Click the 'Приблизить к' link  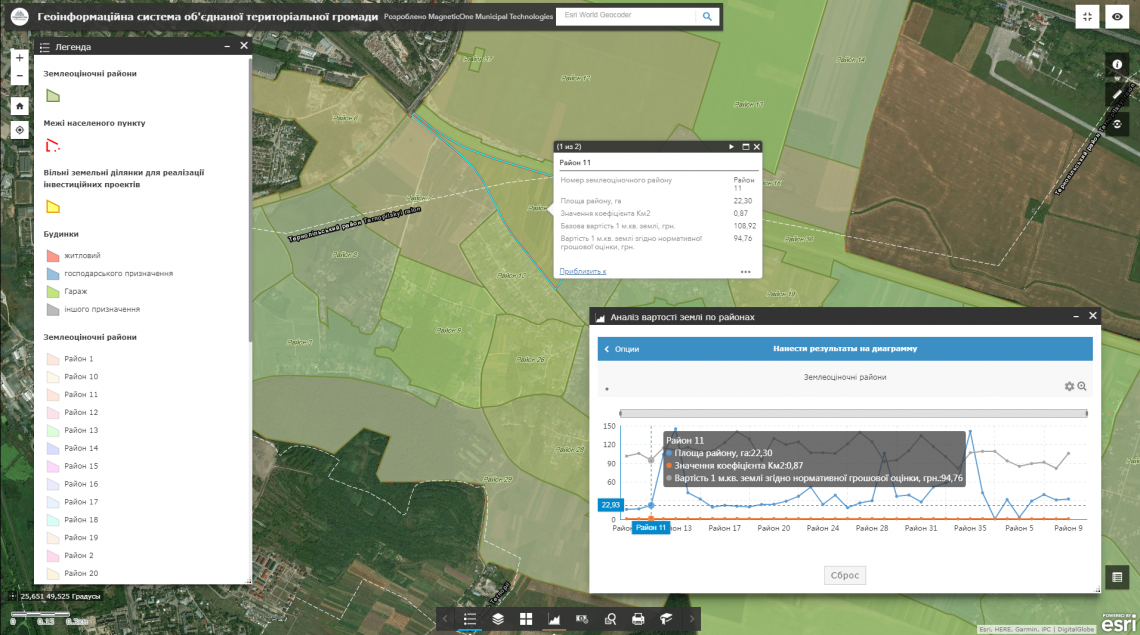pyautogui.click(x=582, y=271)
